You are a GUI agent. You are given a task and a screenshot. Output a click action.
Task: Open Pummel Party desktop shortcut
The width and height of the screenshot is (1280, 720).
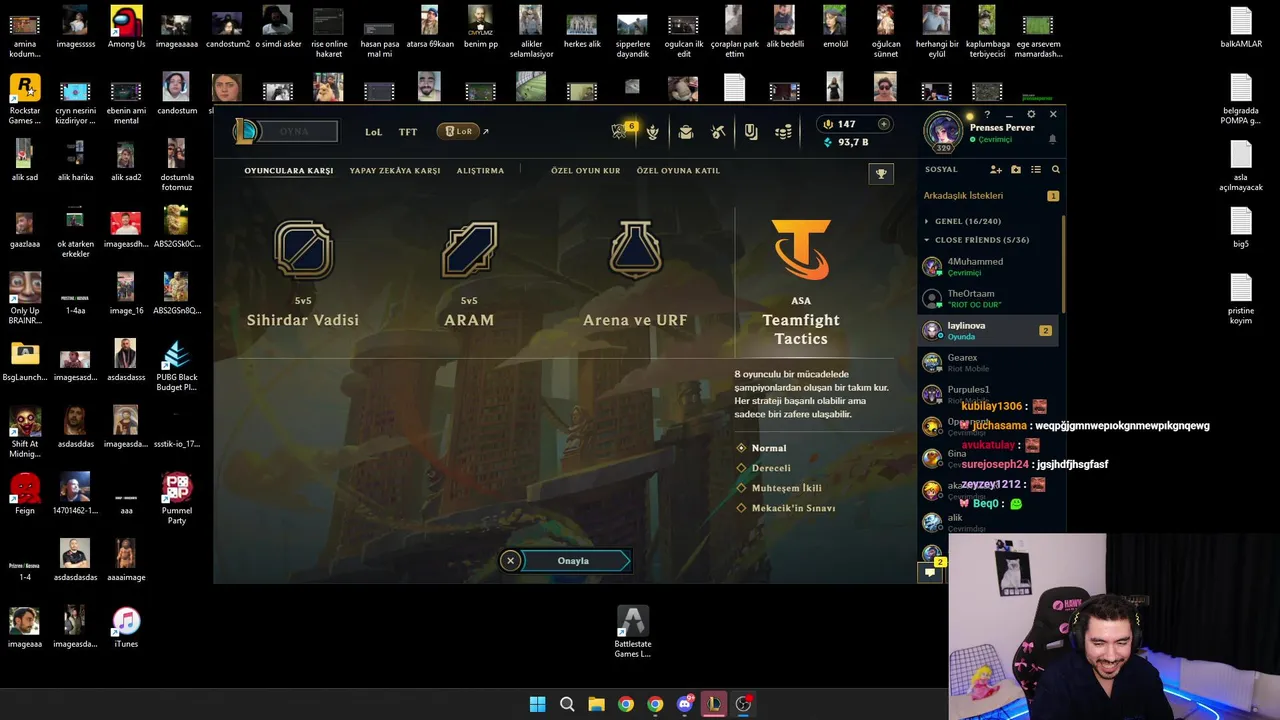[176, 499]
